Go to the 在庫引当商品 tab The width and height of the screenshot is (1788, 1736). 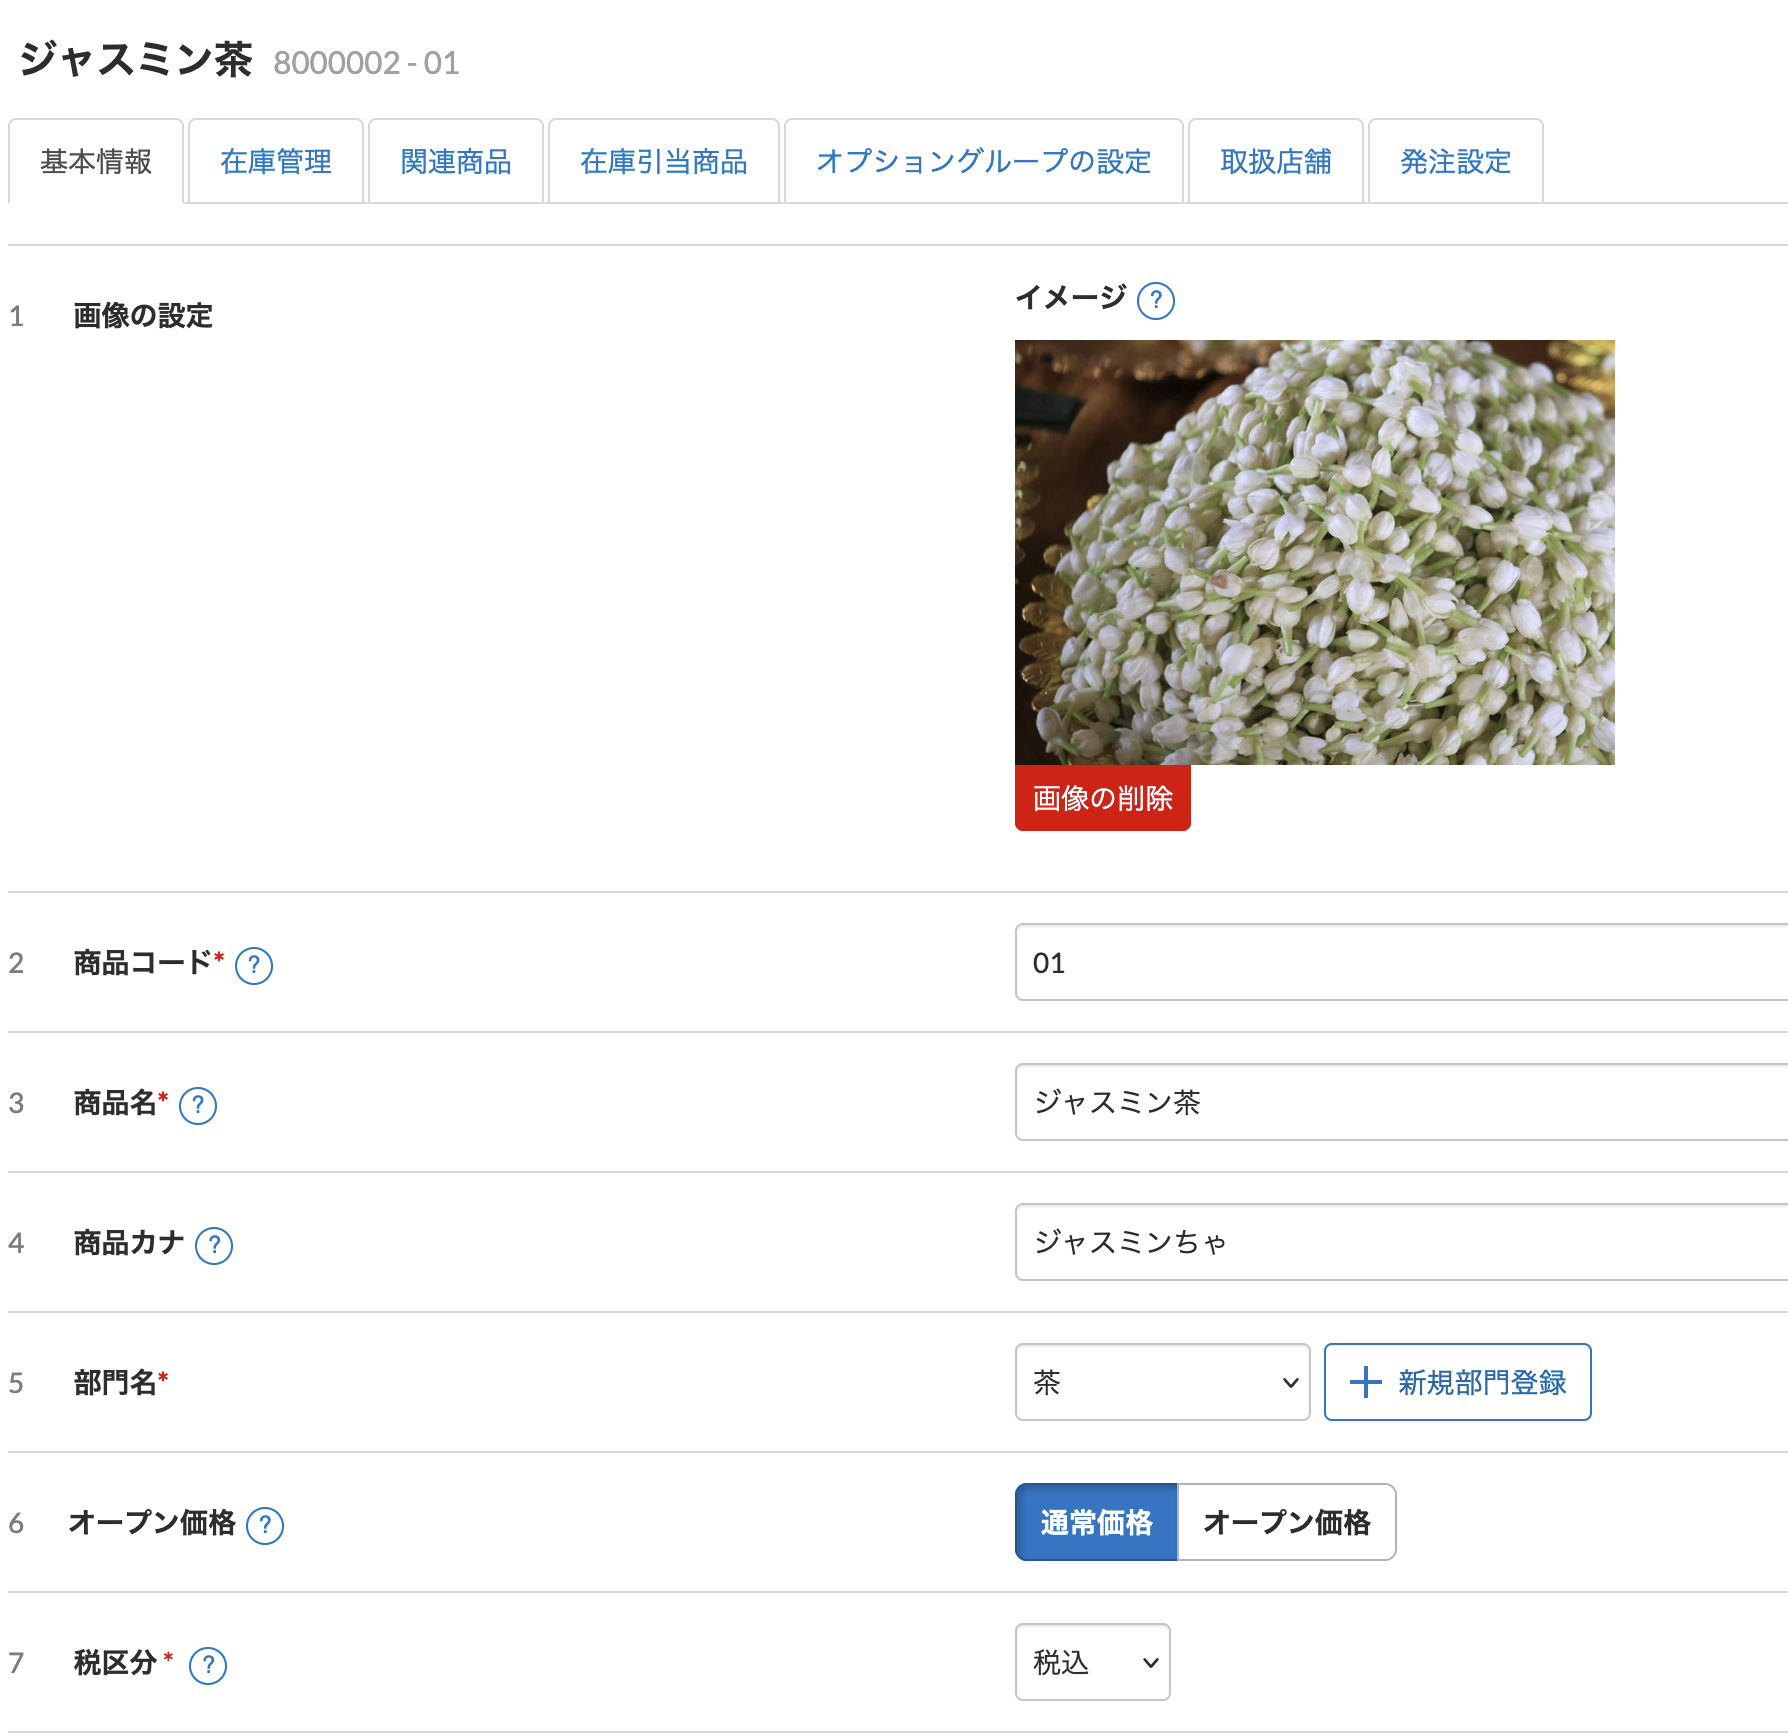pyautogui.click(x=664, y=161)
